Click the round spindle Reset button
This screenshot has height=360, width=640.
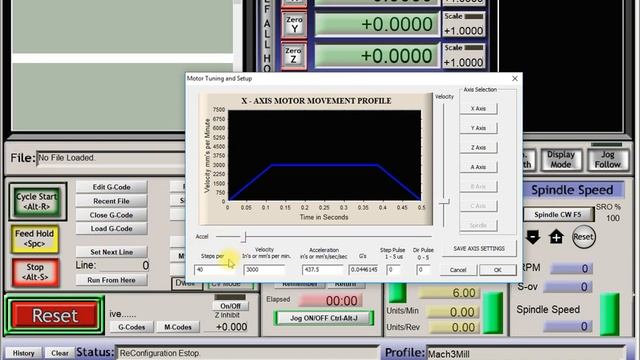583,237
